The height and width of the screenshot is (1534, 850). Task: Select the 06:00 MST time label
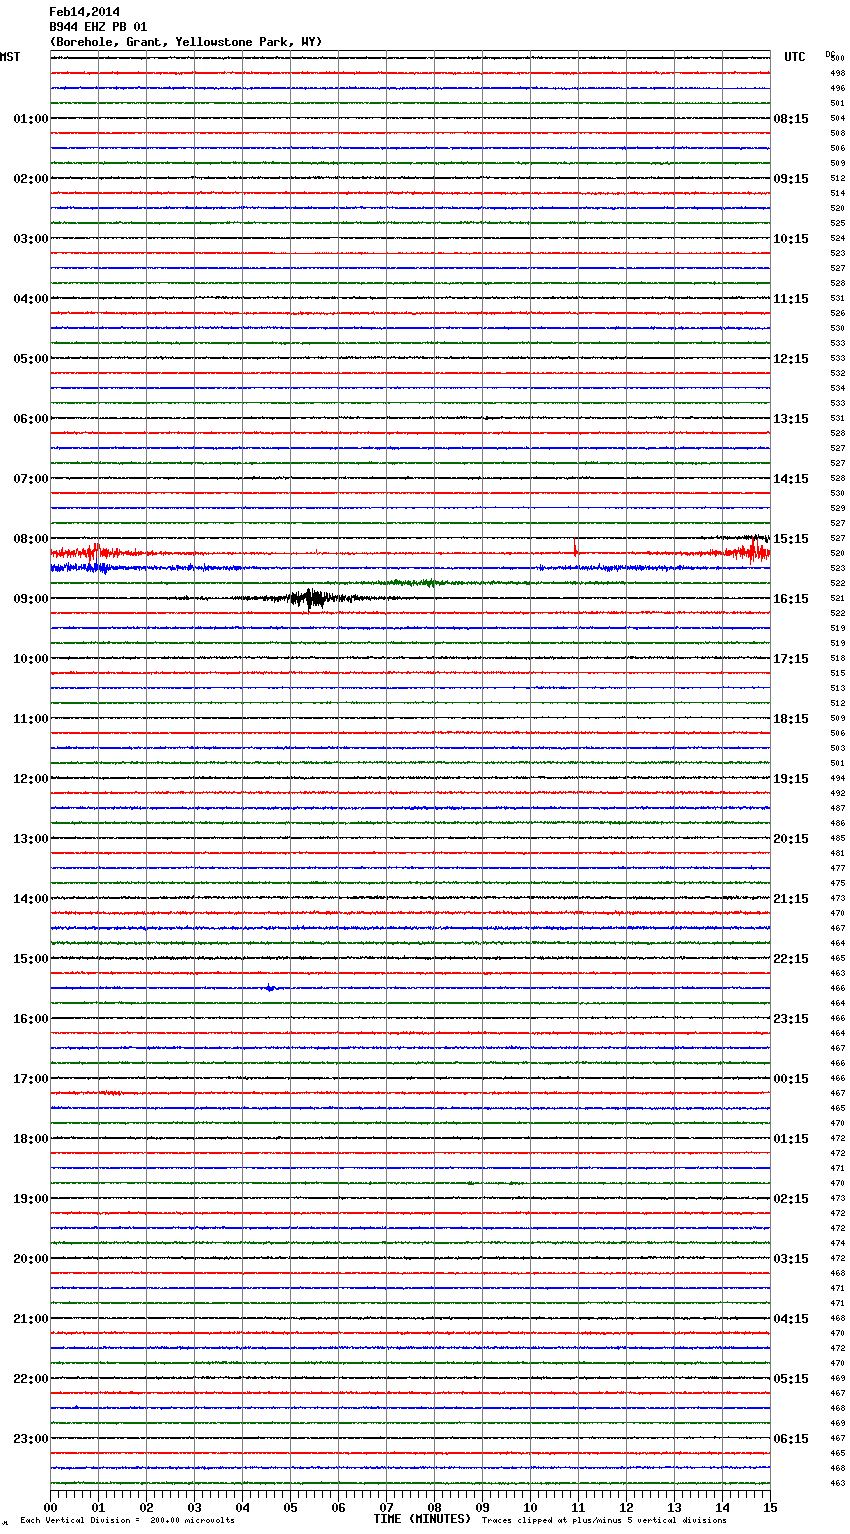click(x=31, y=419)
